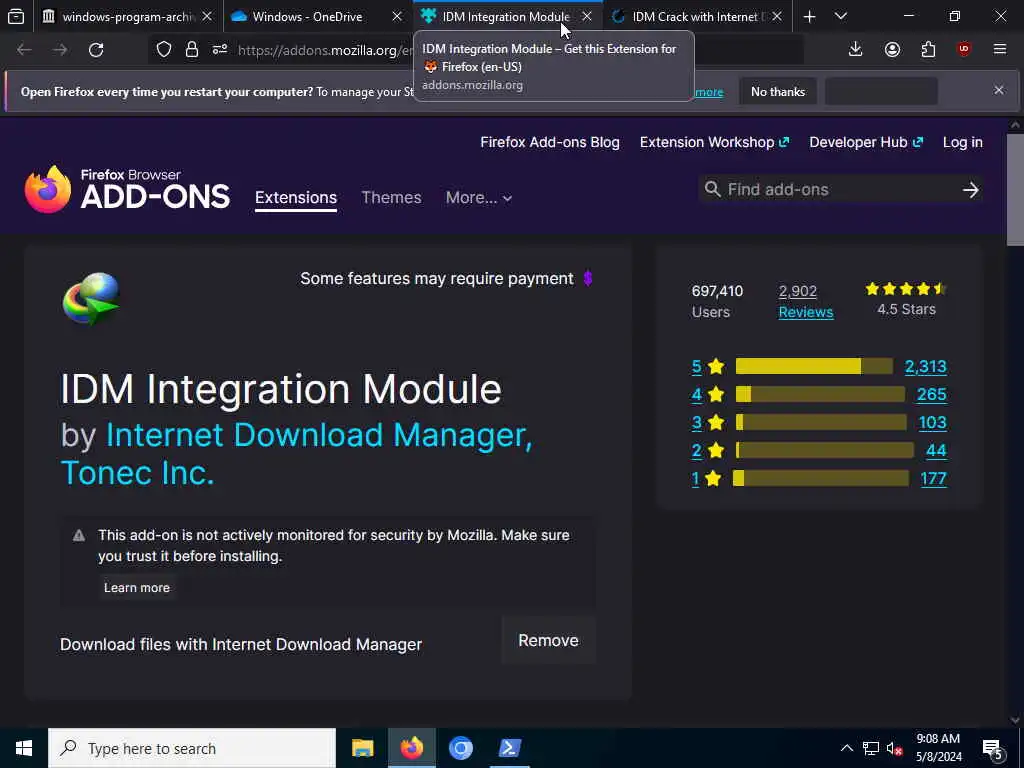This screenshot has width=1024, height=768.
Task: Open site permissions icon in address bar
Action: pyautogui.click(x=220, y=50)
